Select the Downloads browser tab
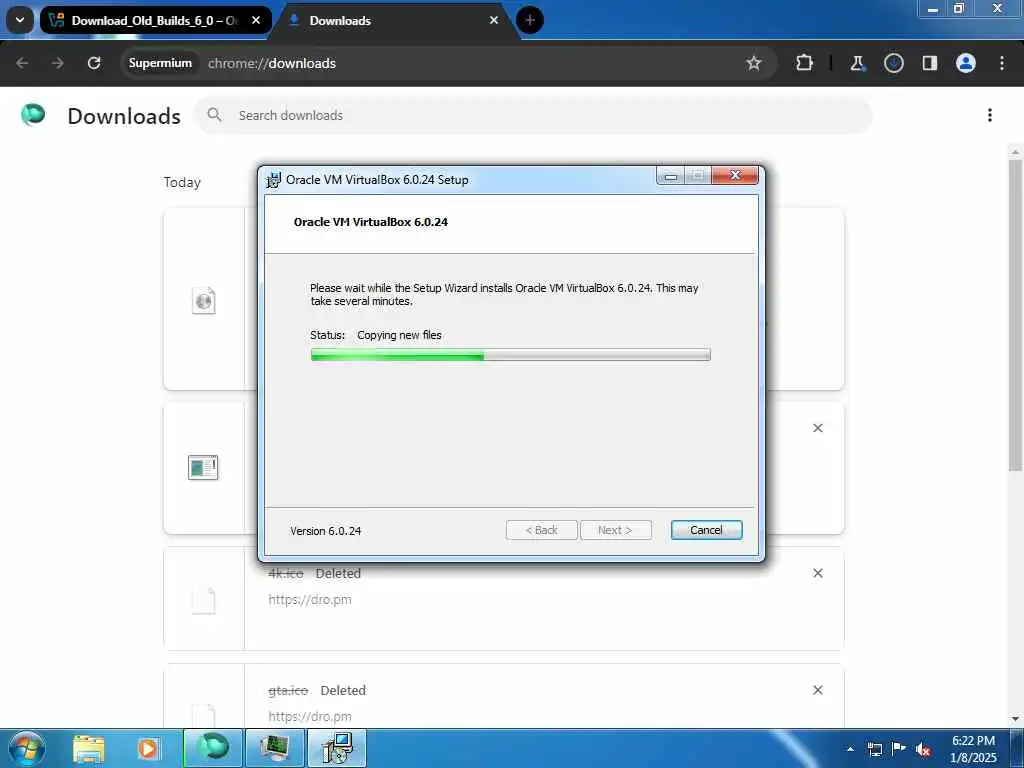 392,20
